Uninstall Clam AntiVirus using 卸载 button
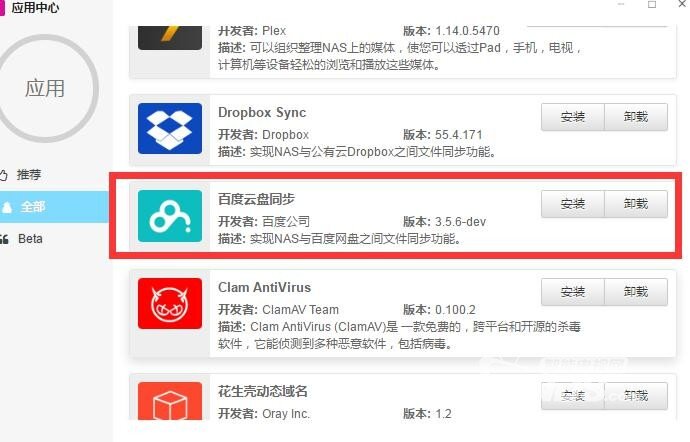Viewport: 690px width, 442px height. pos(636,291)
